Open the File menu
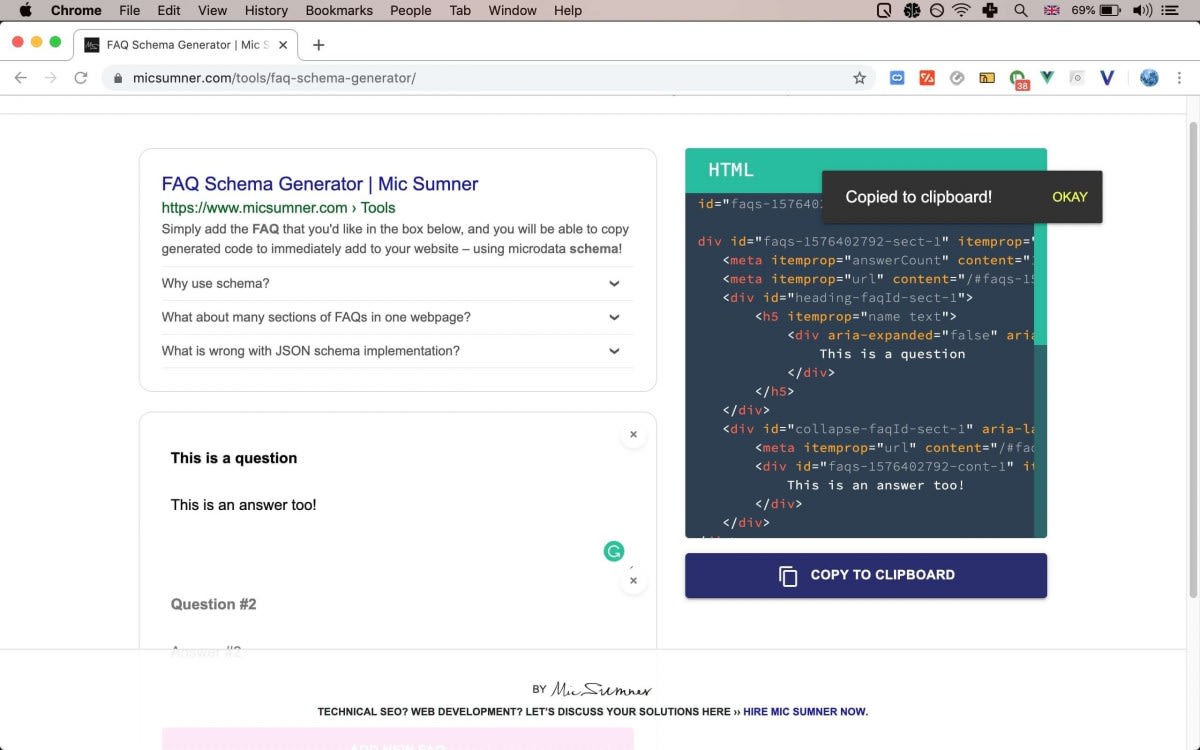 (129, 10)
